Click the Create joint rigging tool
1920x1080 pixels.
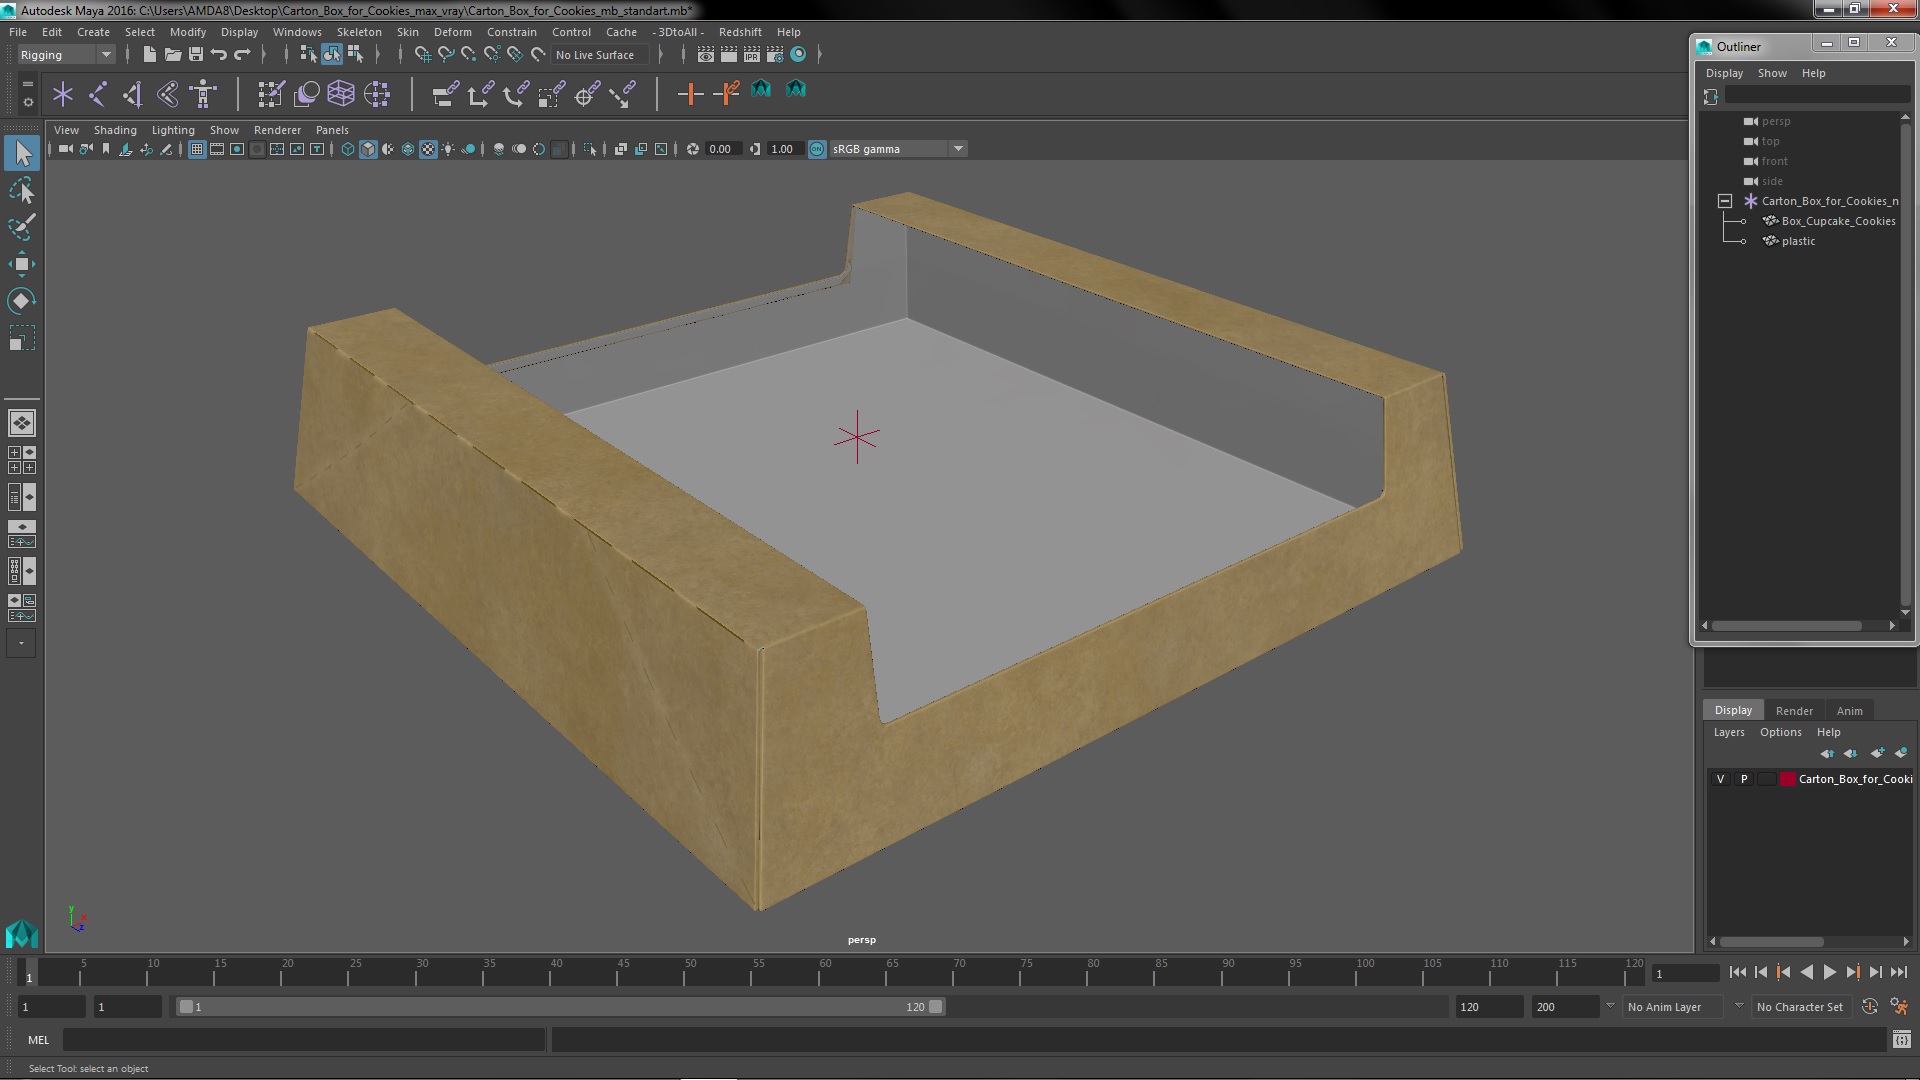click(x=98, y=95)
